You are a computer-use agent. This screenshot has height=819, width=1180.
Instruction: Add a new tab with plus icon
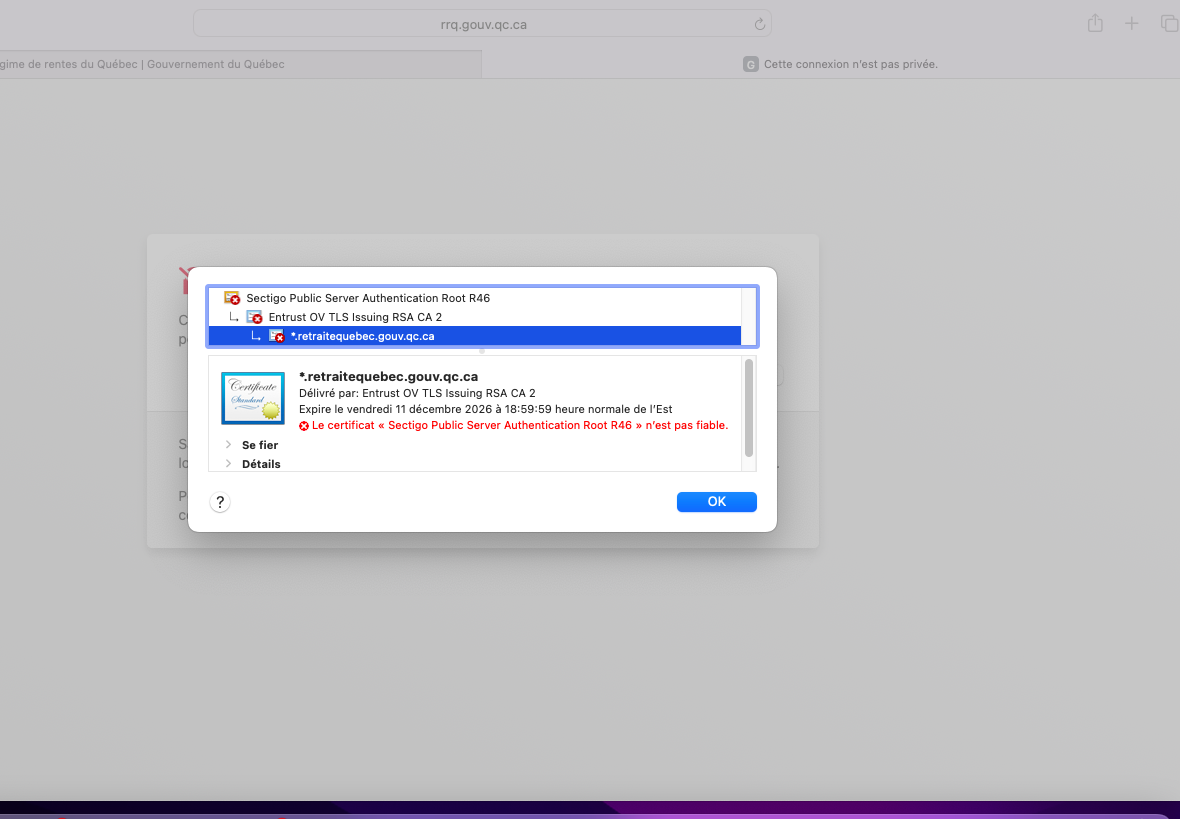click(x=1131, y=23)
